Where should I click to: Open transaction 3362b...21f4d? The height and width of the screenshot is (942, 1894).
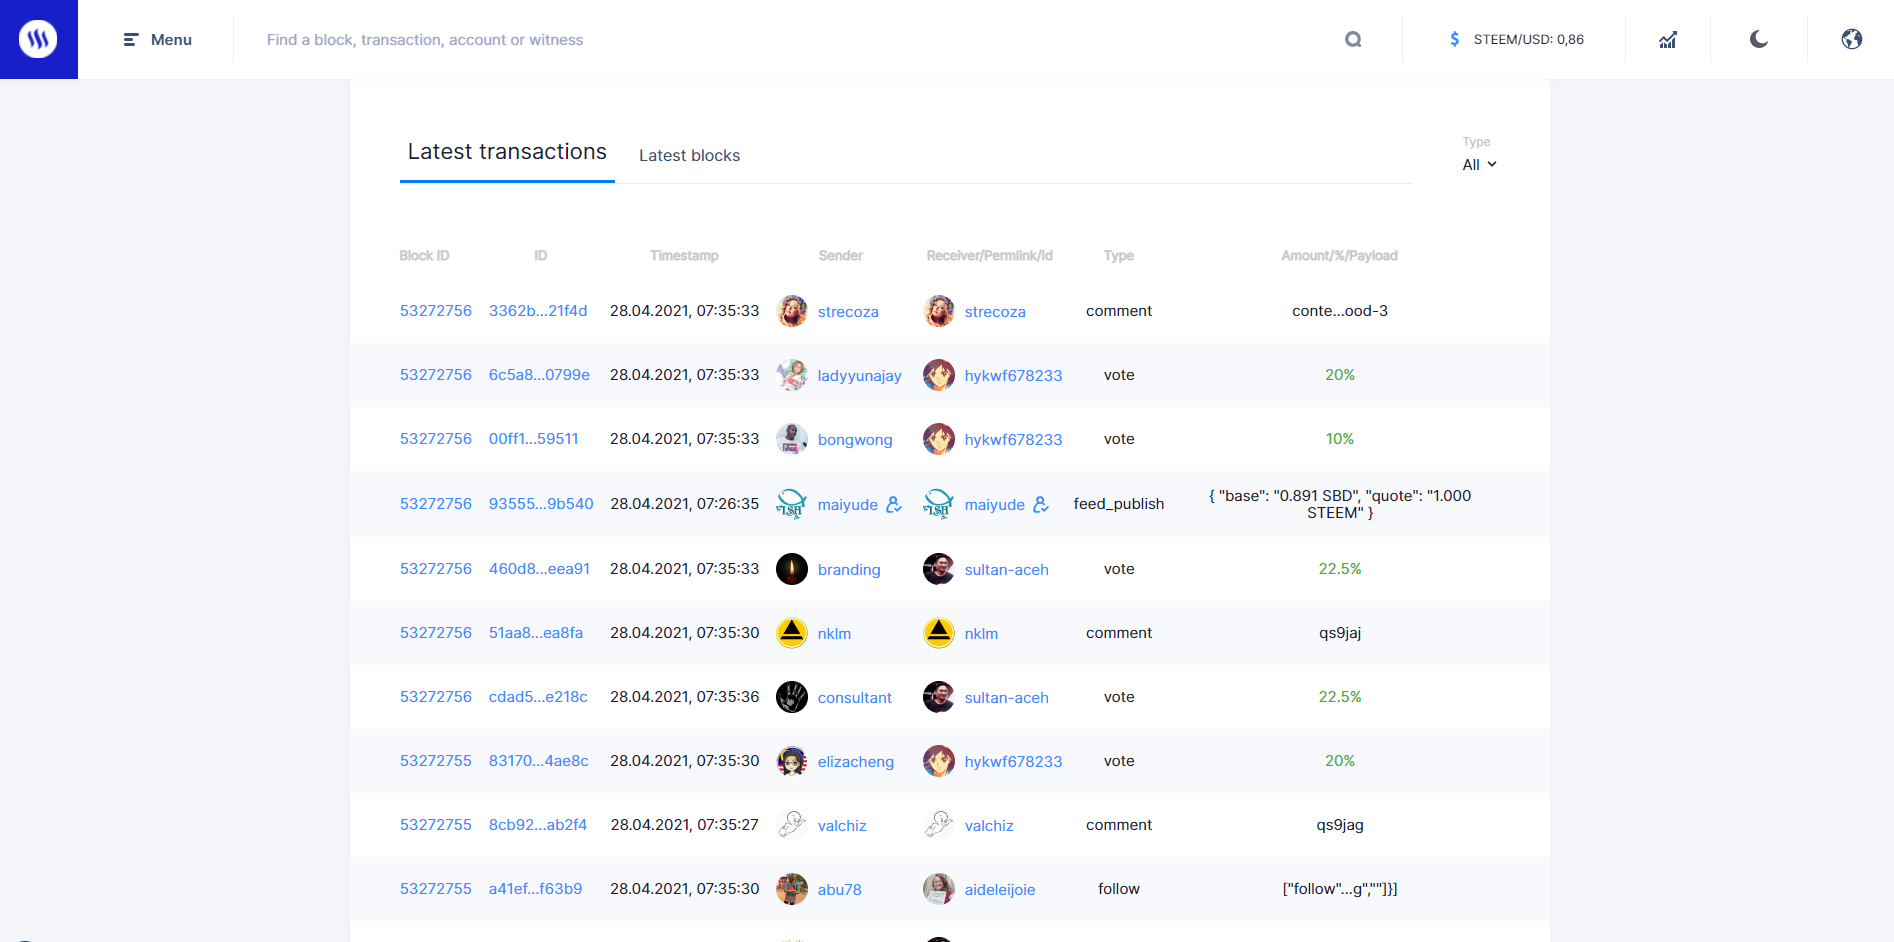tap(538, 311)
